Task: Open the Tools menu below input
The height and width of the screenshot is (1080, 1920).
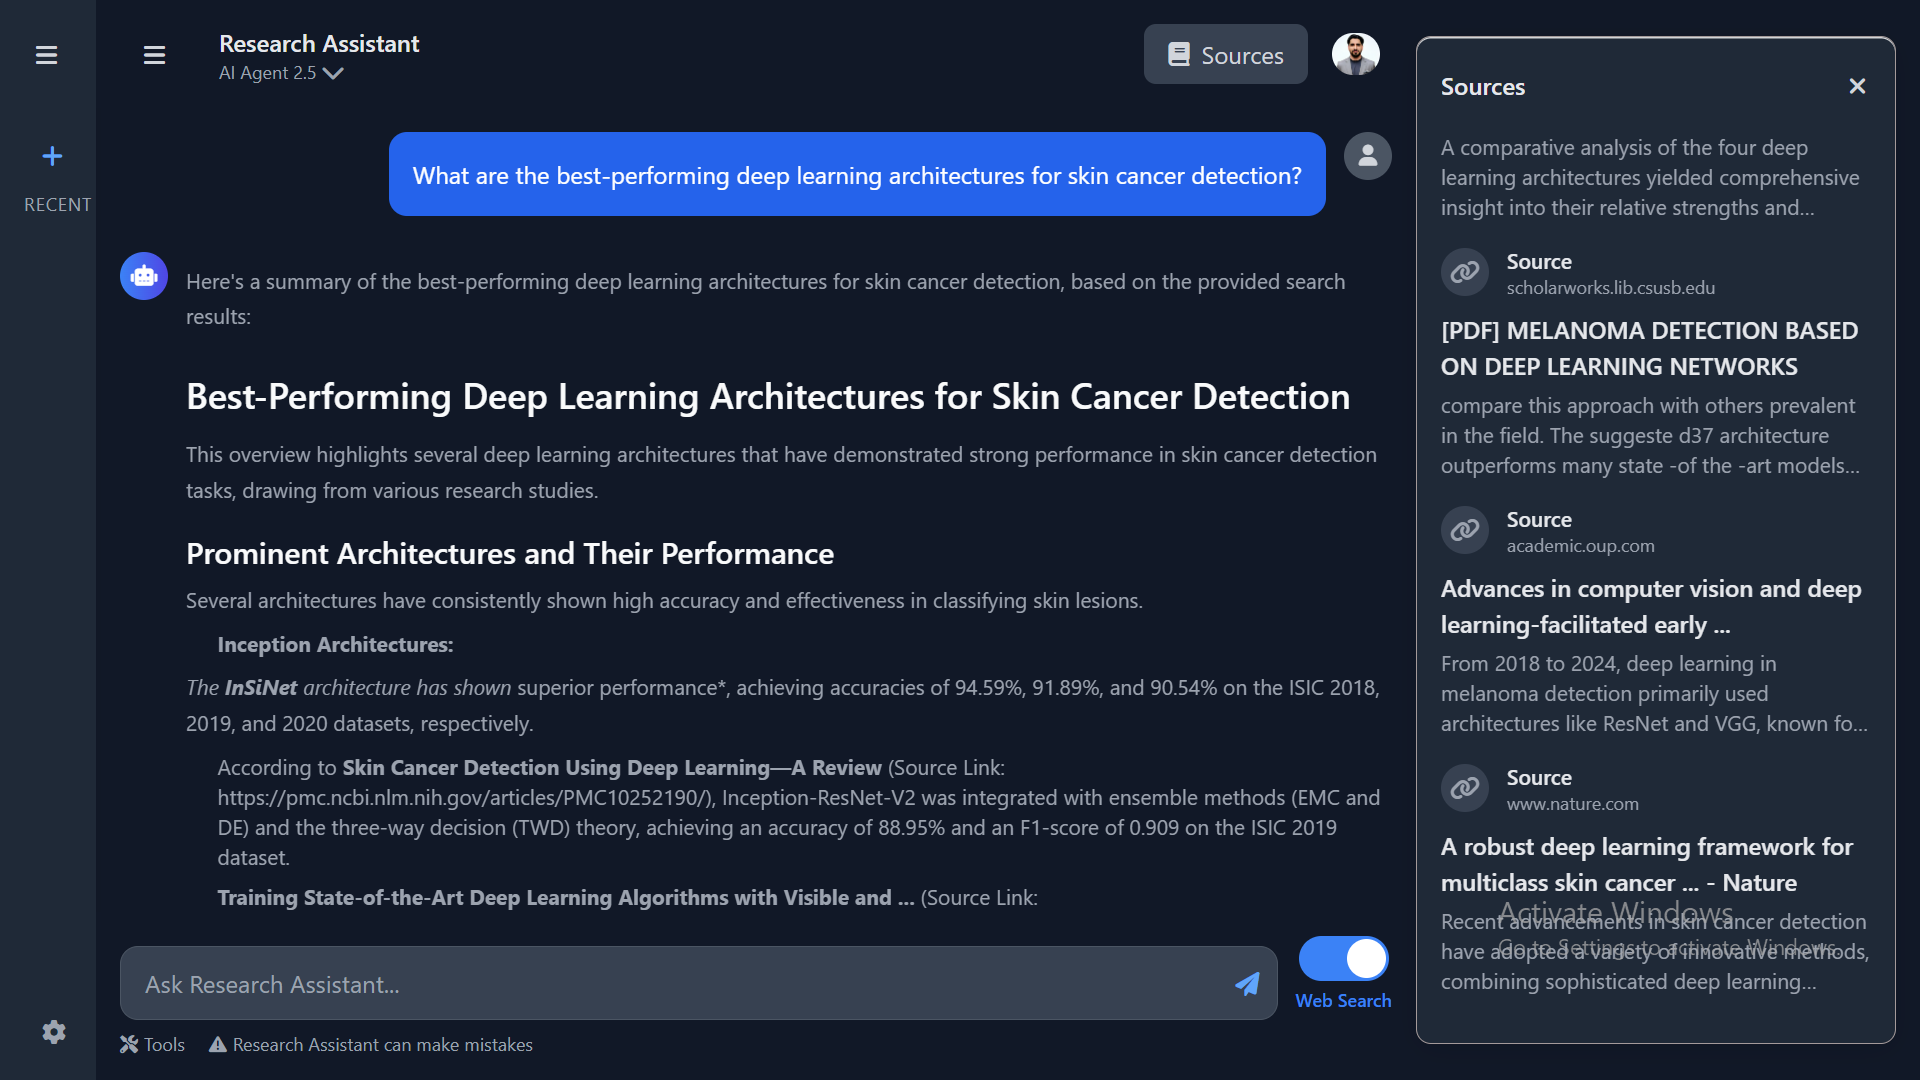Action: coord(152,1044)
